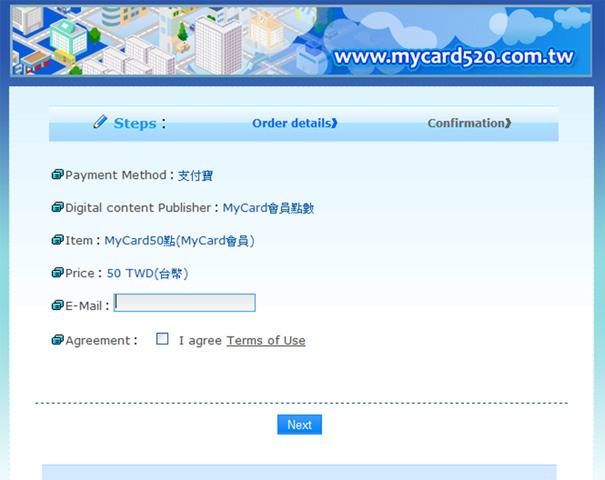The image size is (605, 480).
Task: Open the Terms of Use link
Action: [x=266, y=340]
